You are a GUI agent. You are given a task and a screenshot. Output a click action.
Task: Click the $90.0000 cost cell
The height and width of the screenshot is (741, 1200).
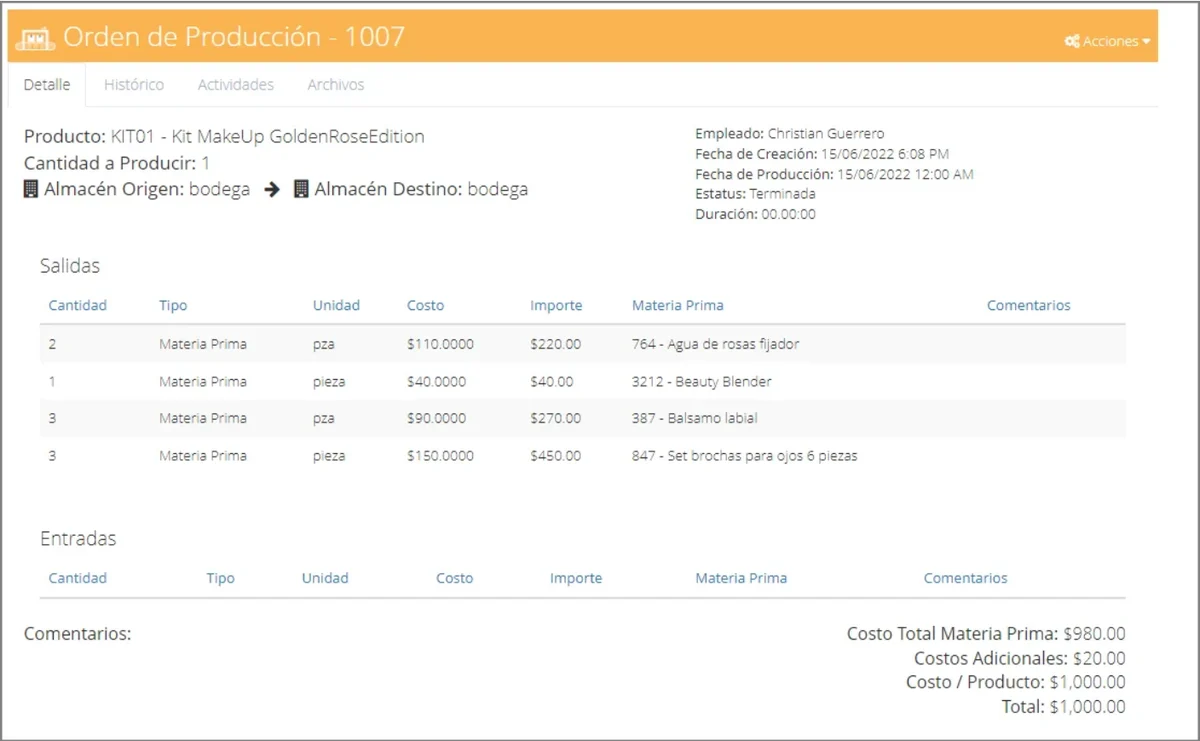pos(436,419)
